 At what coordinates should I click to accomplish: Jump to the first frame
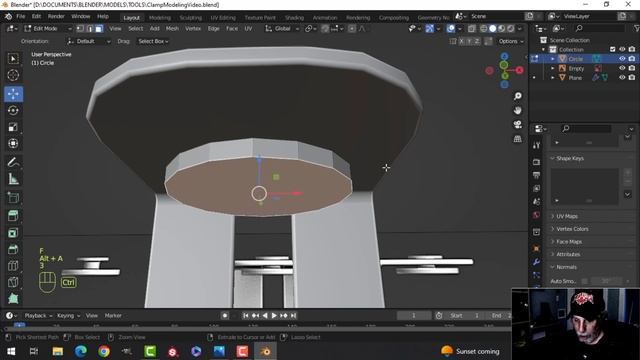[x=245, y=316]
